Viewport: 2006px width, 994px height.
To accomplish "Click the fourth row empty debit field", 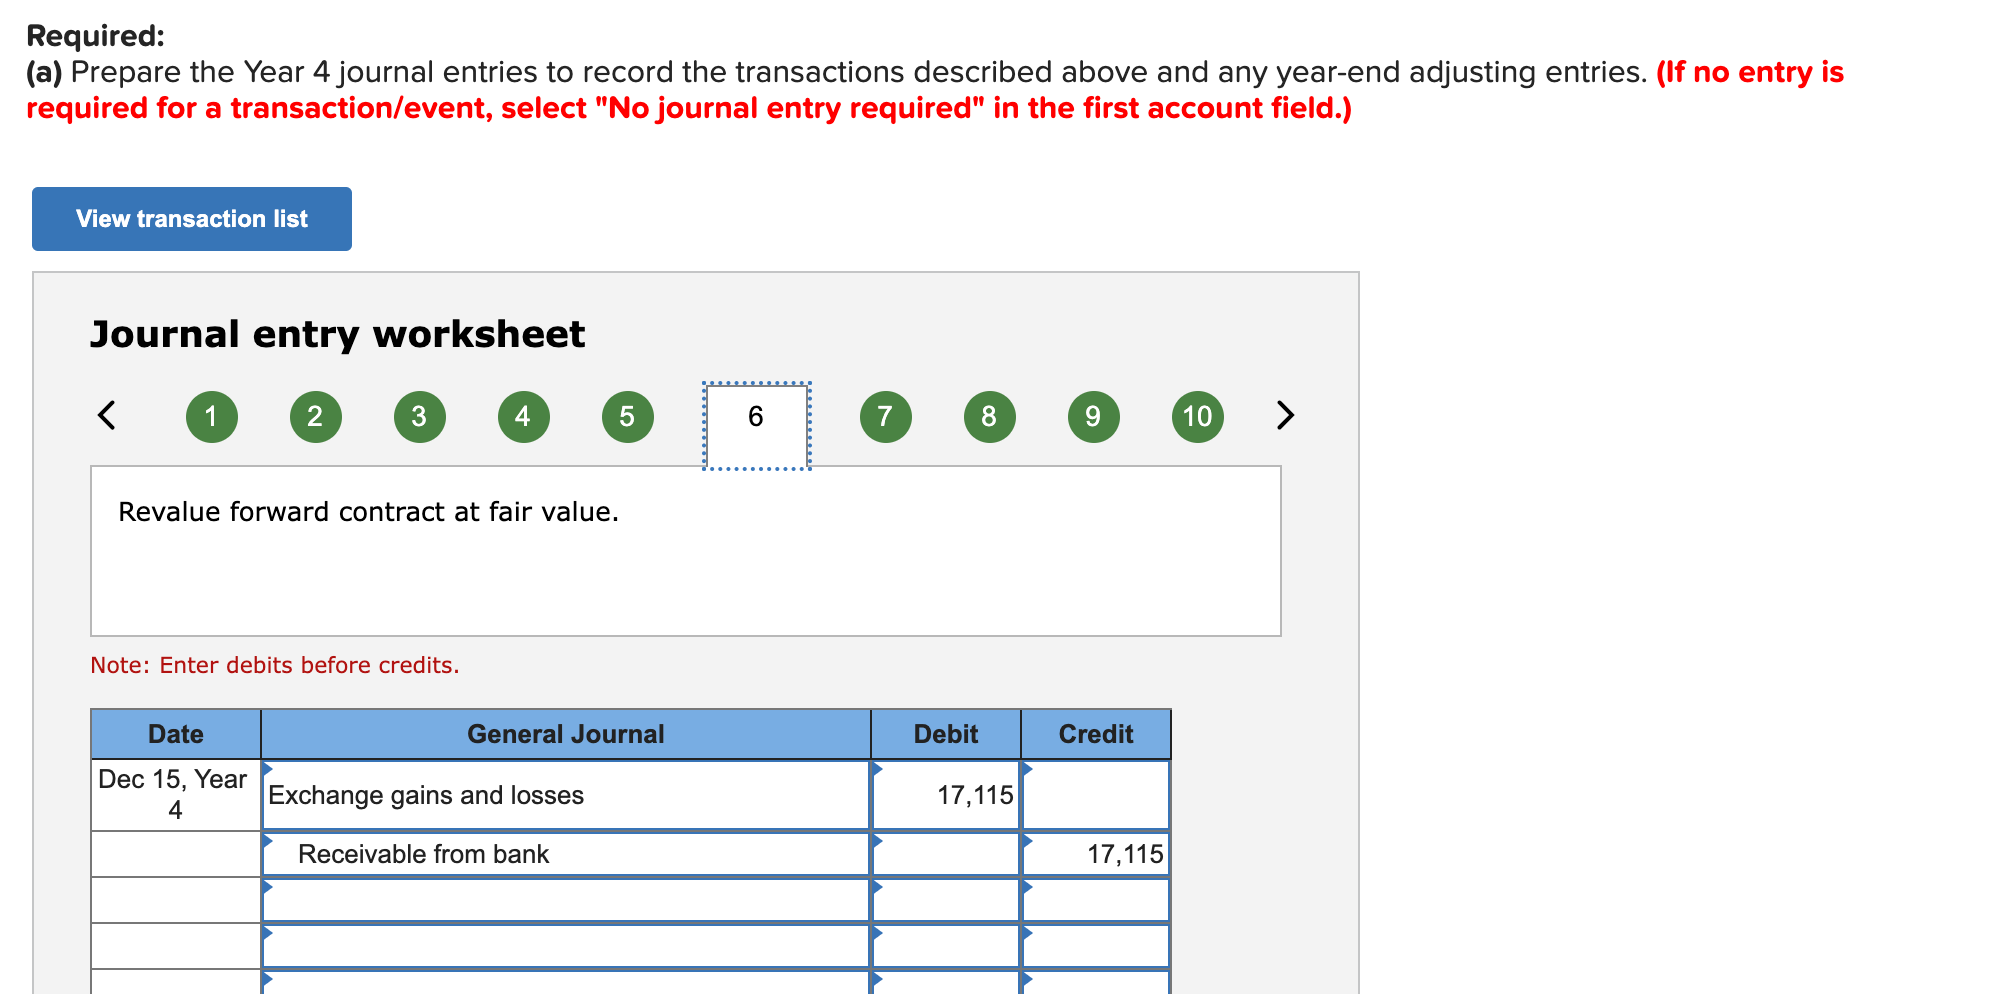I will 946,946.
